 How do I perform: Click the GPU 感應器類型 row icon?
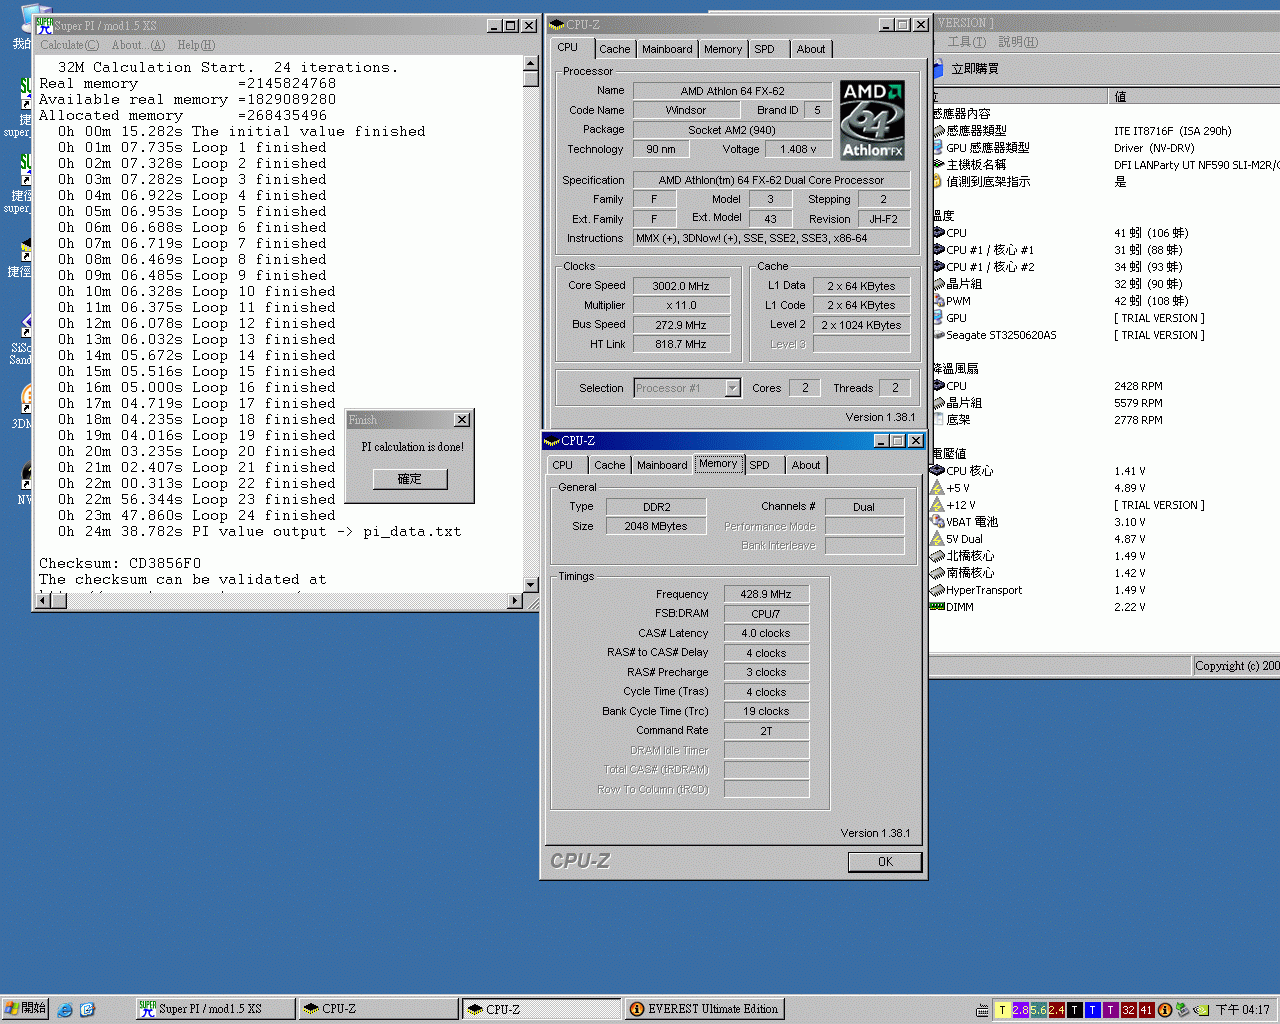[938, 148]
